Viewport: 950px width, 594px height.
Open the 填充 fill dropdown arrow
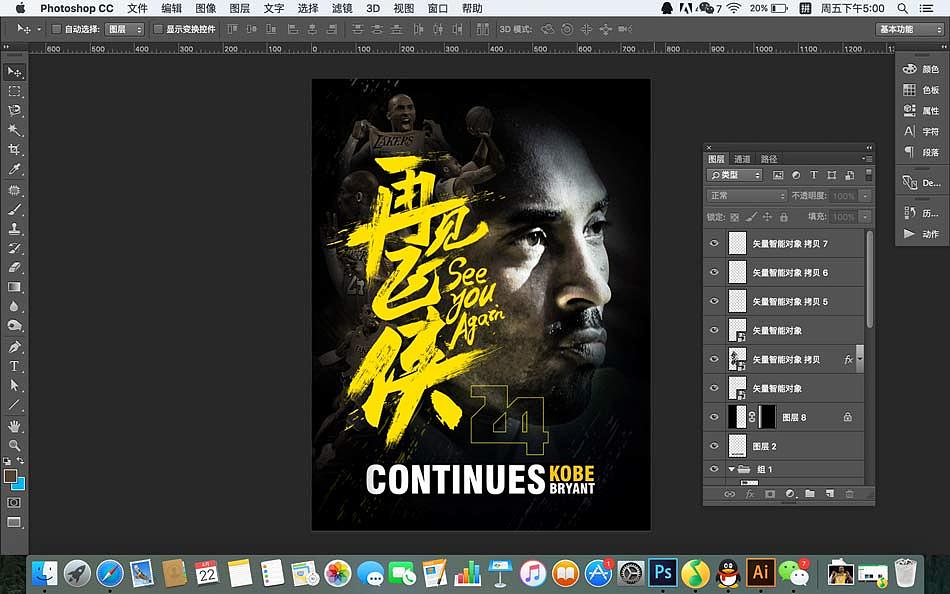pos(865,216)
